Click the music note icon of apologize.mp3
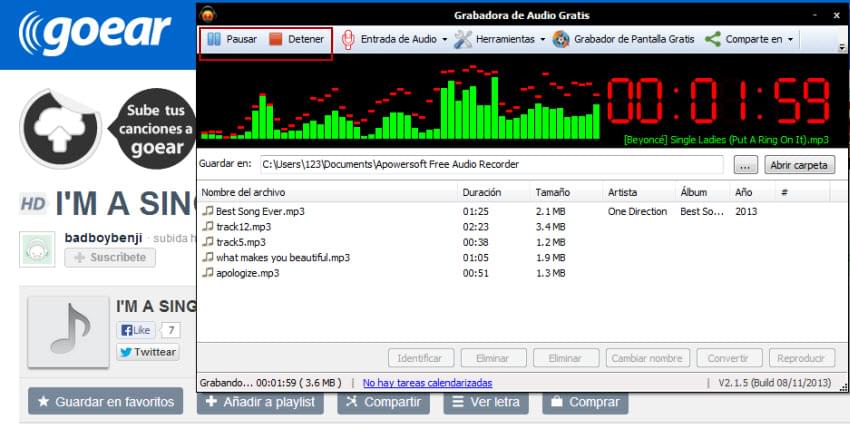 coord(208,273)
